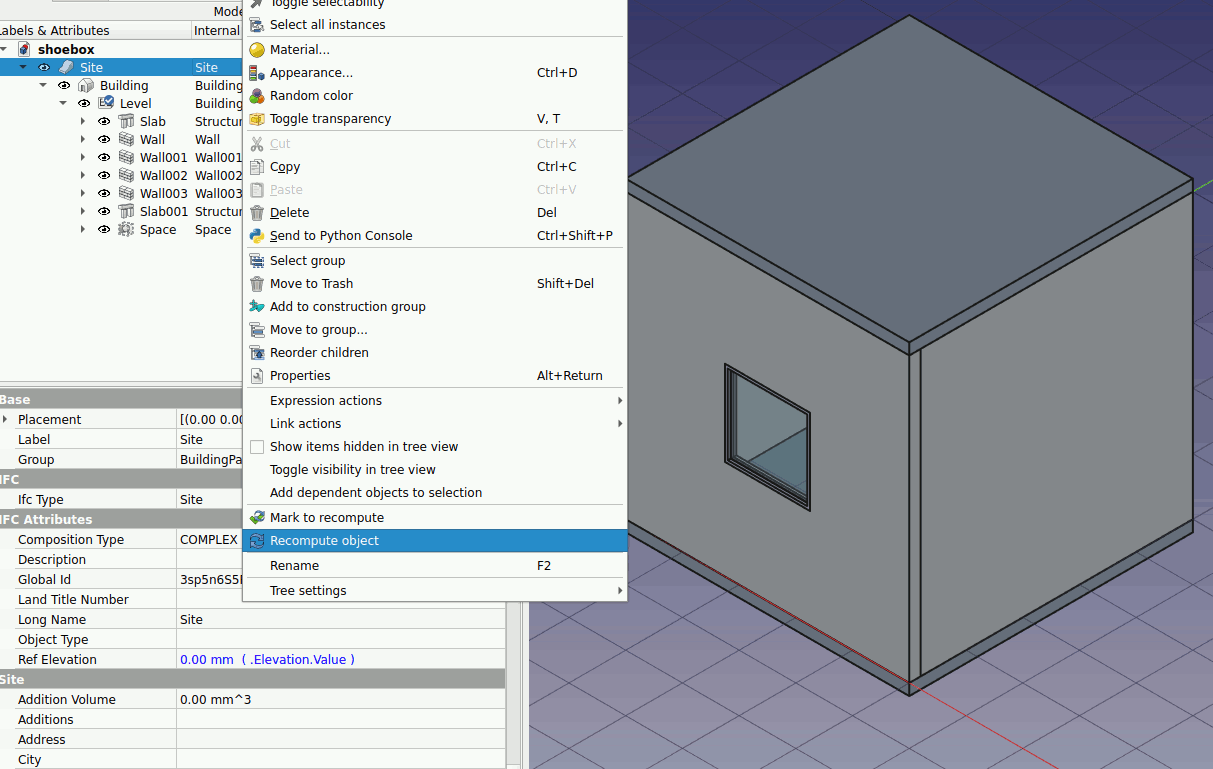Screen dimensions: 1213x769
Task: Click the Random color icon
Action: (x=257, y=96)
